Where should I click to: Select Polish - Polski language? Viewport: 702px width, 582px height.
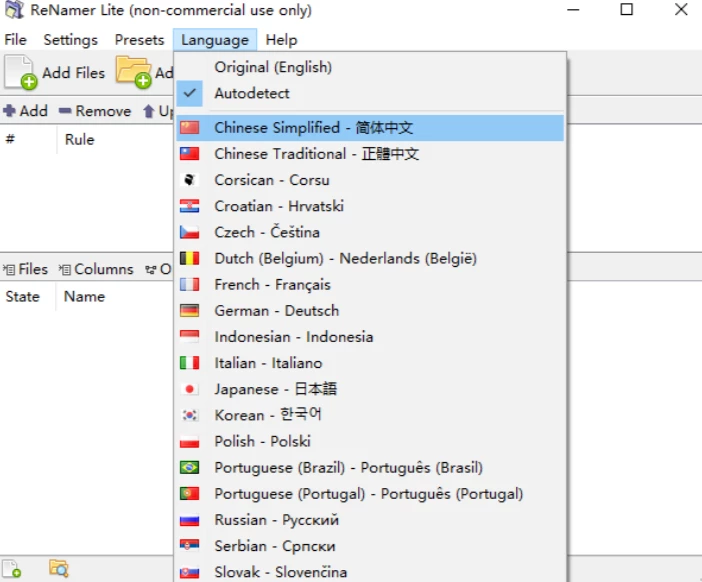click(370, 441)
